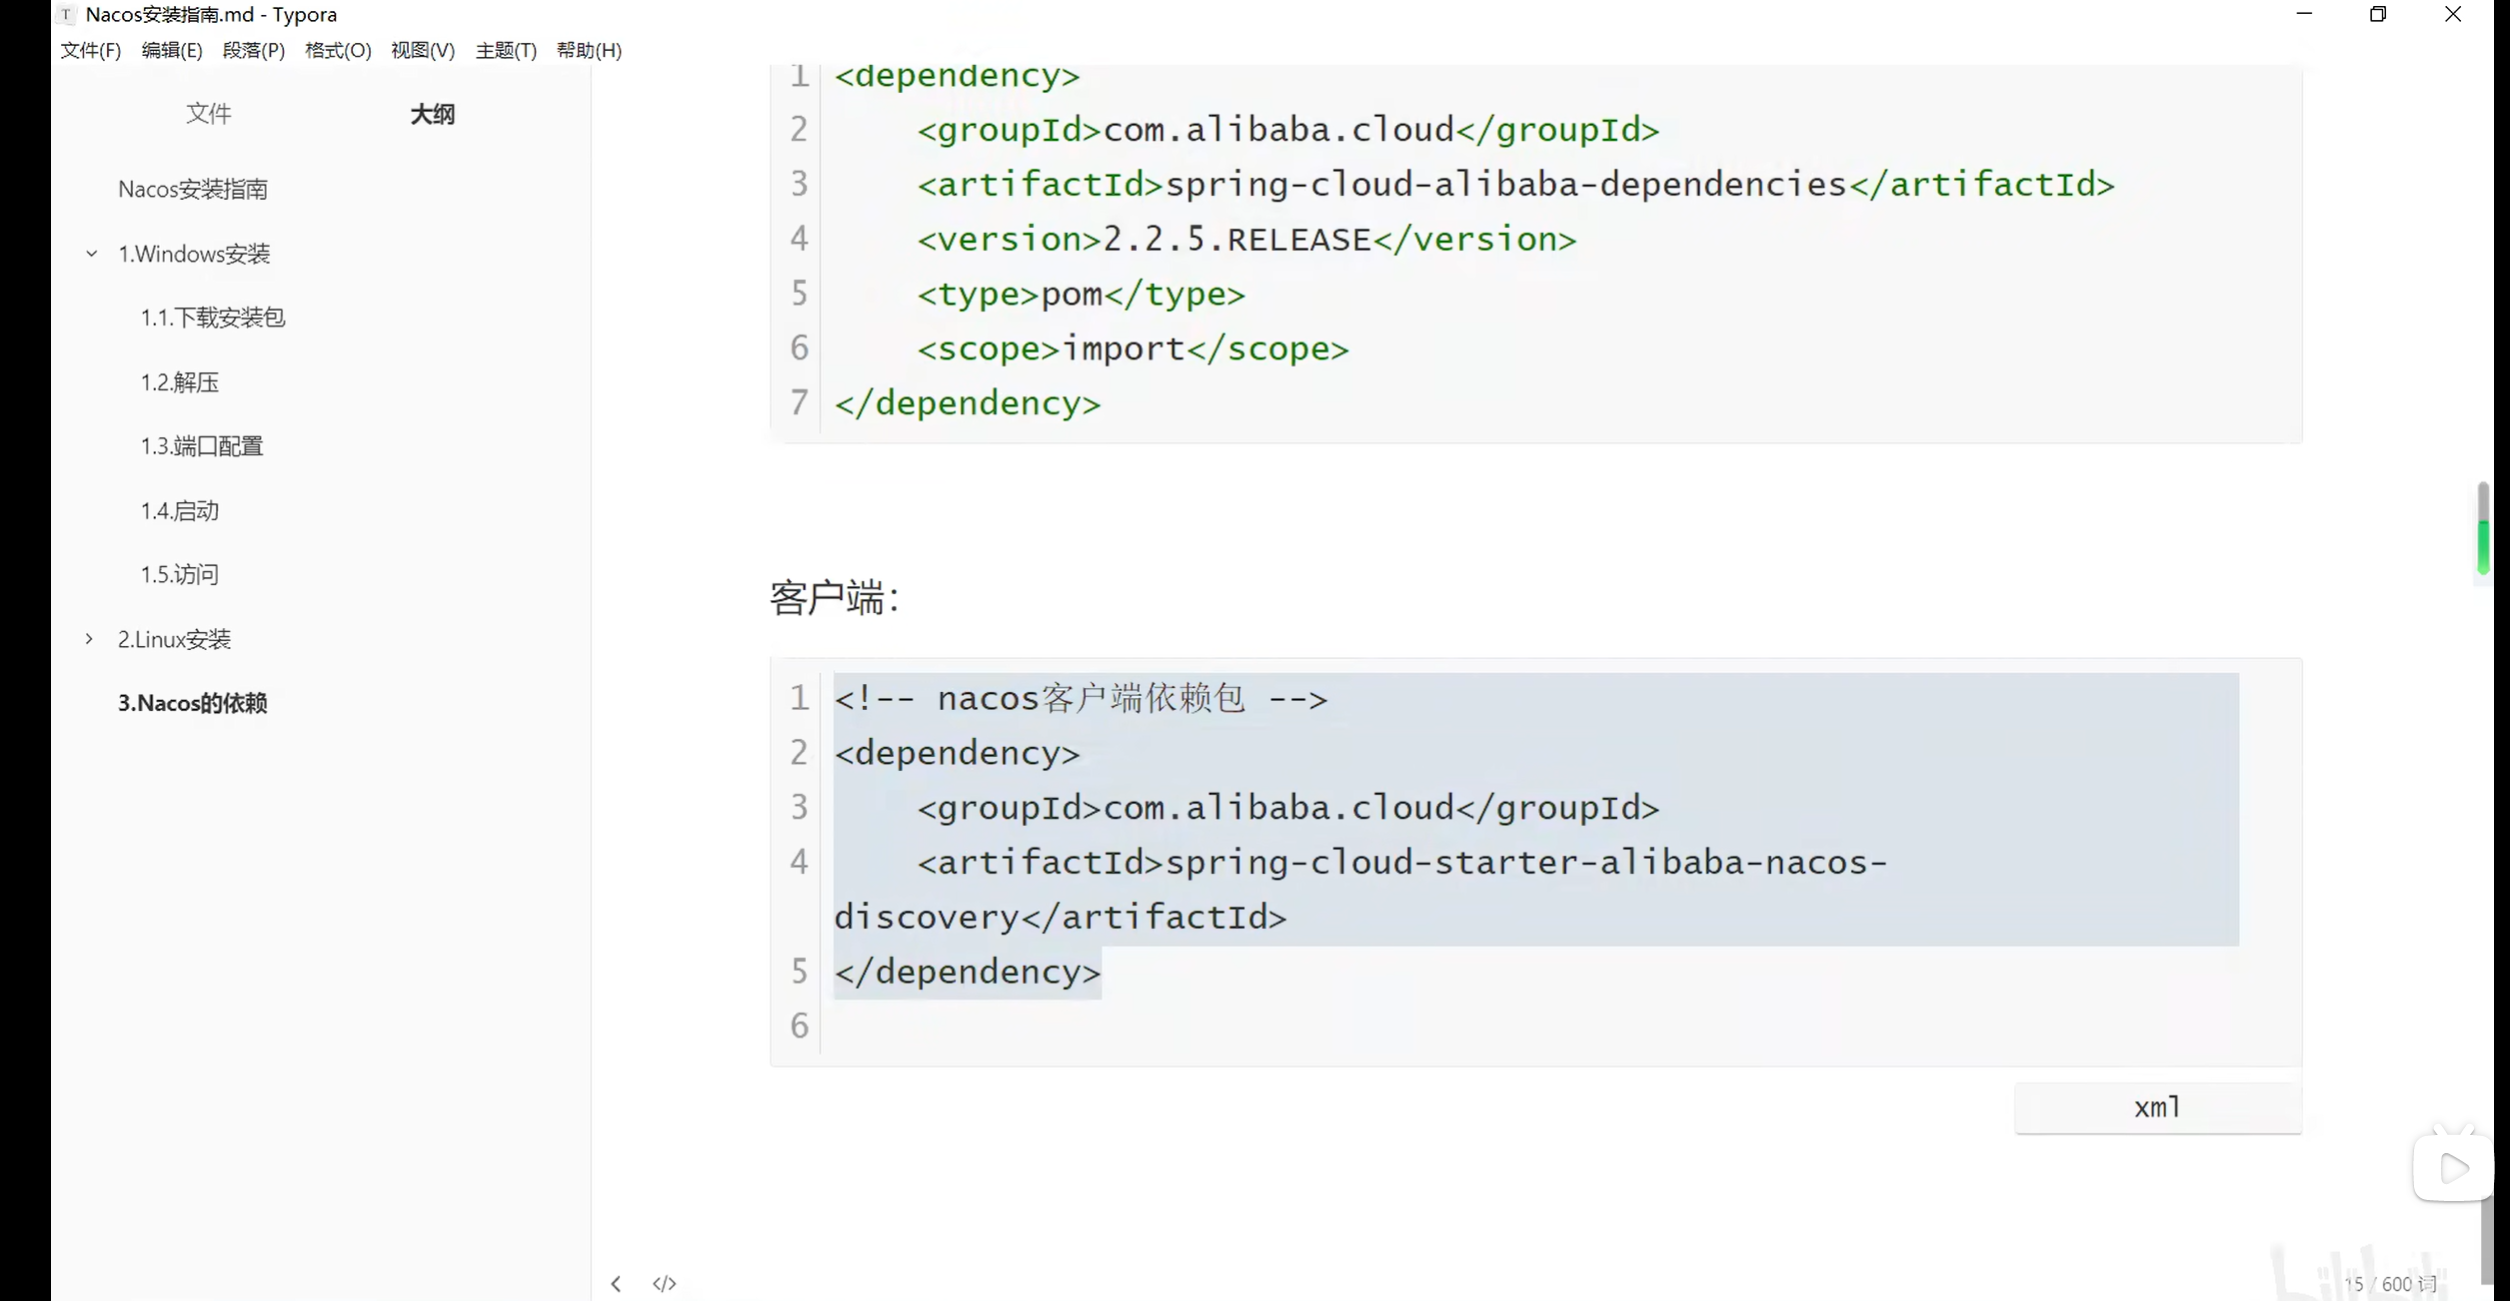The width and height of the screenshot is (2510, 1301).
Task: Go to 3.Nacos的依赖 outline entry
Action: [192, 703]
